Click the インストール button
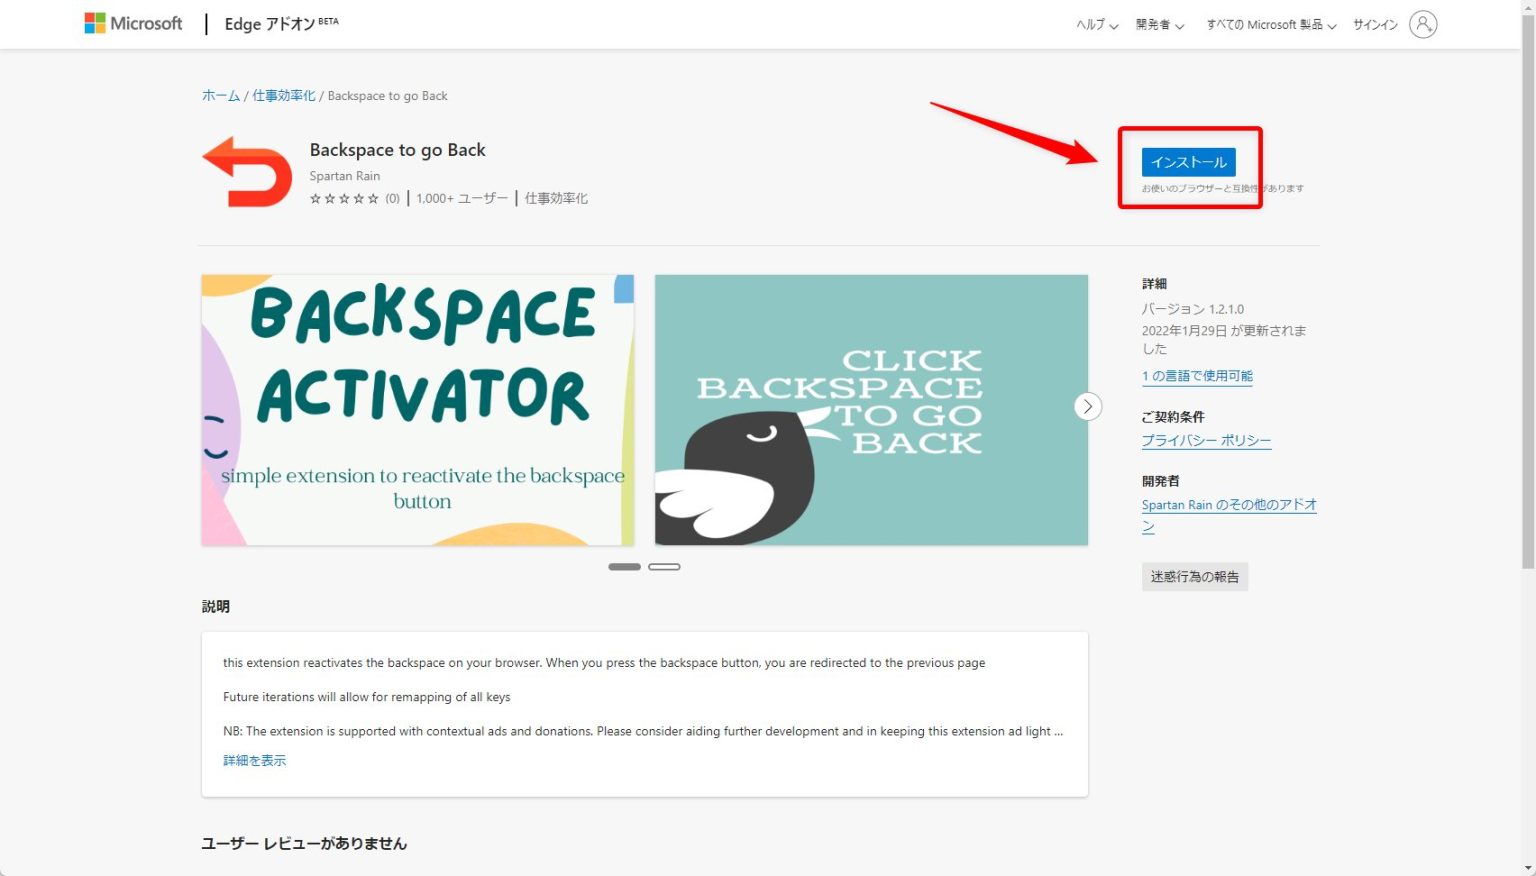 click(x=1189, y=161)
